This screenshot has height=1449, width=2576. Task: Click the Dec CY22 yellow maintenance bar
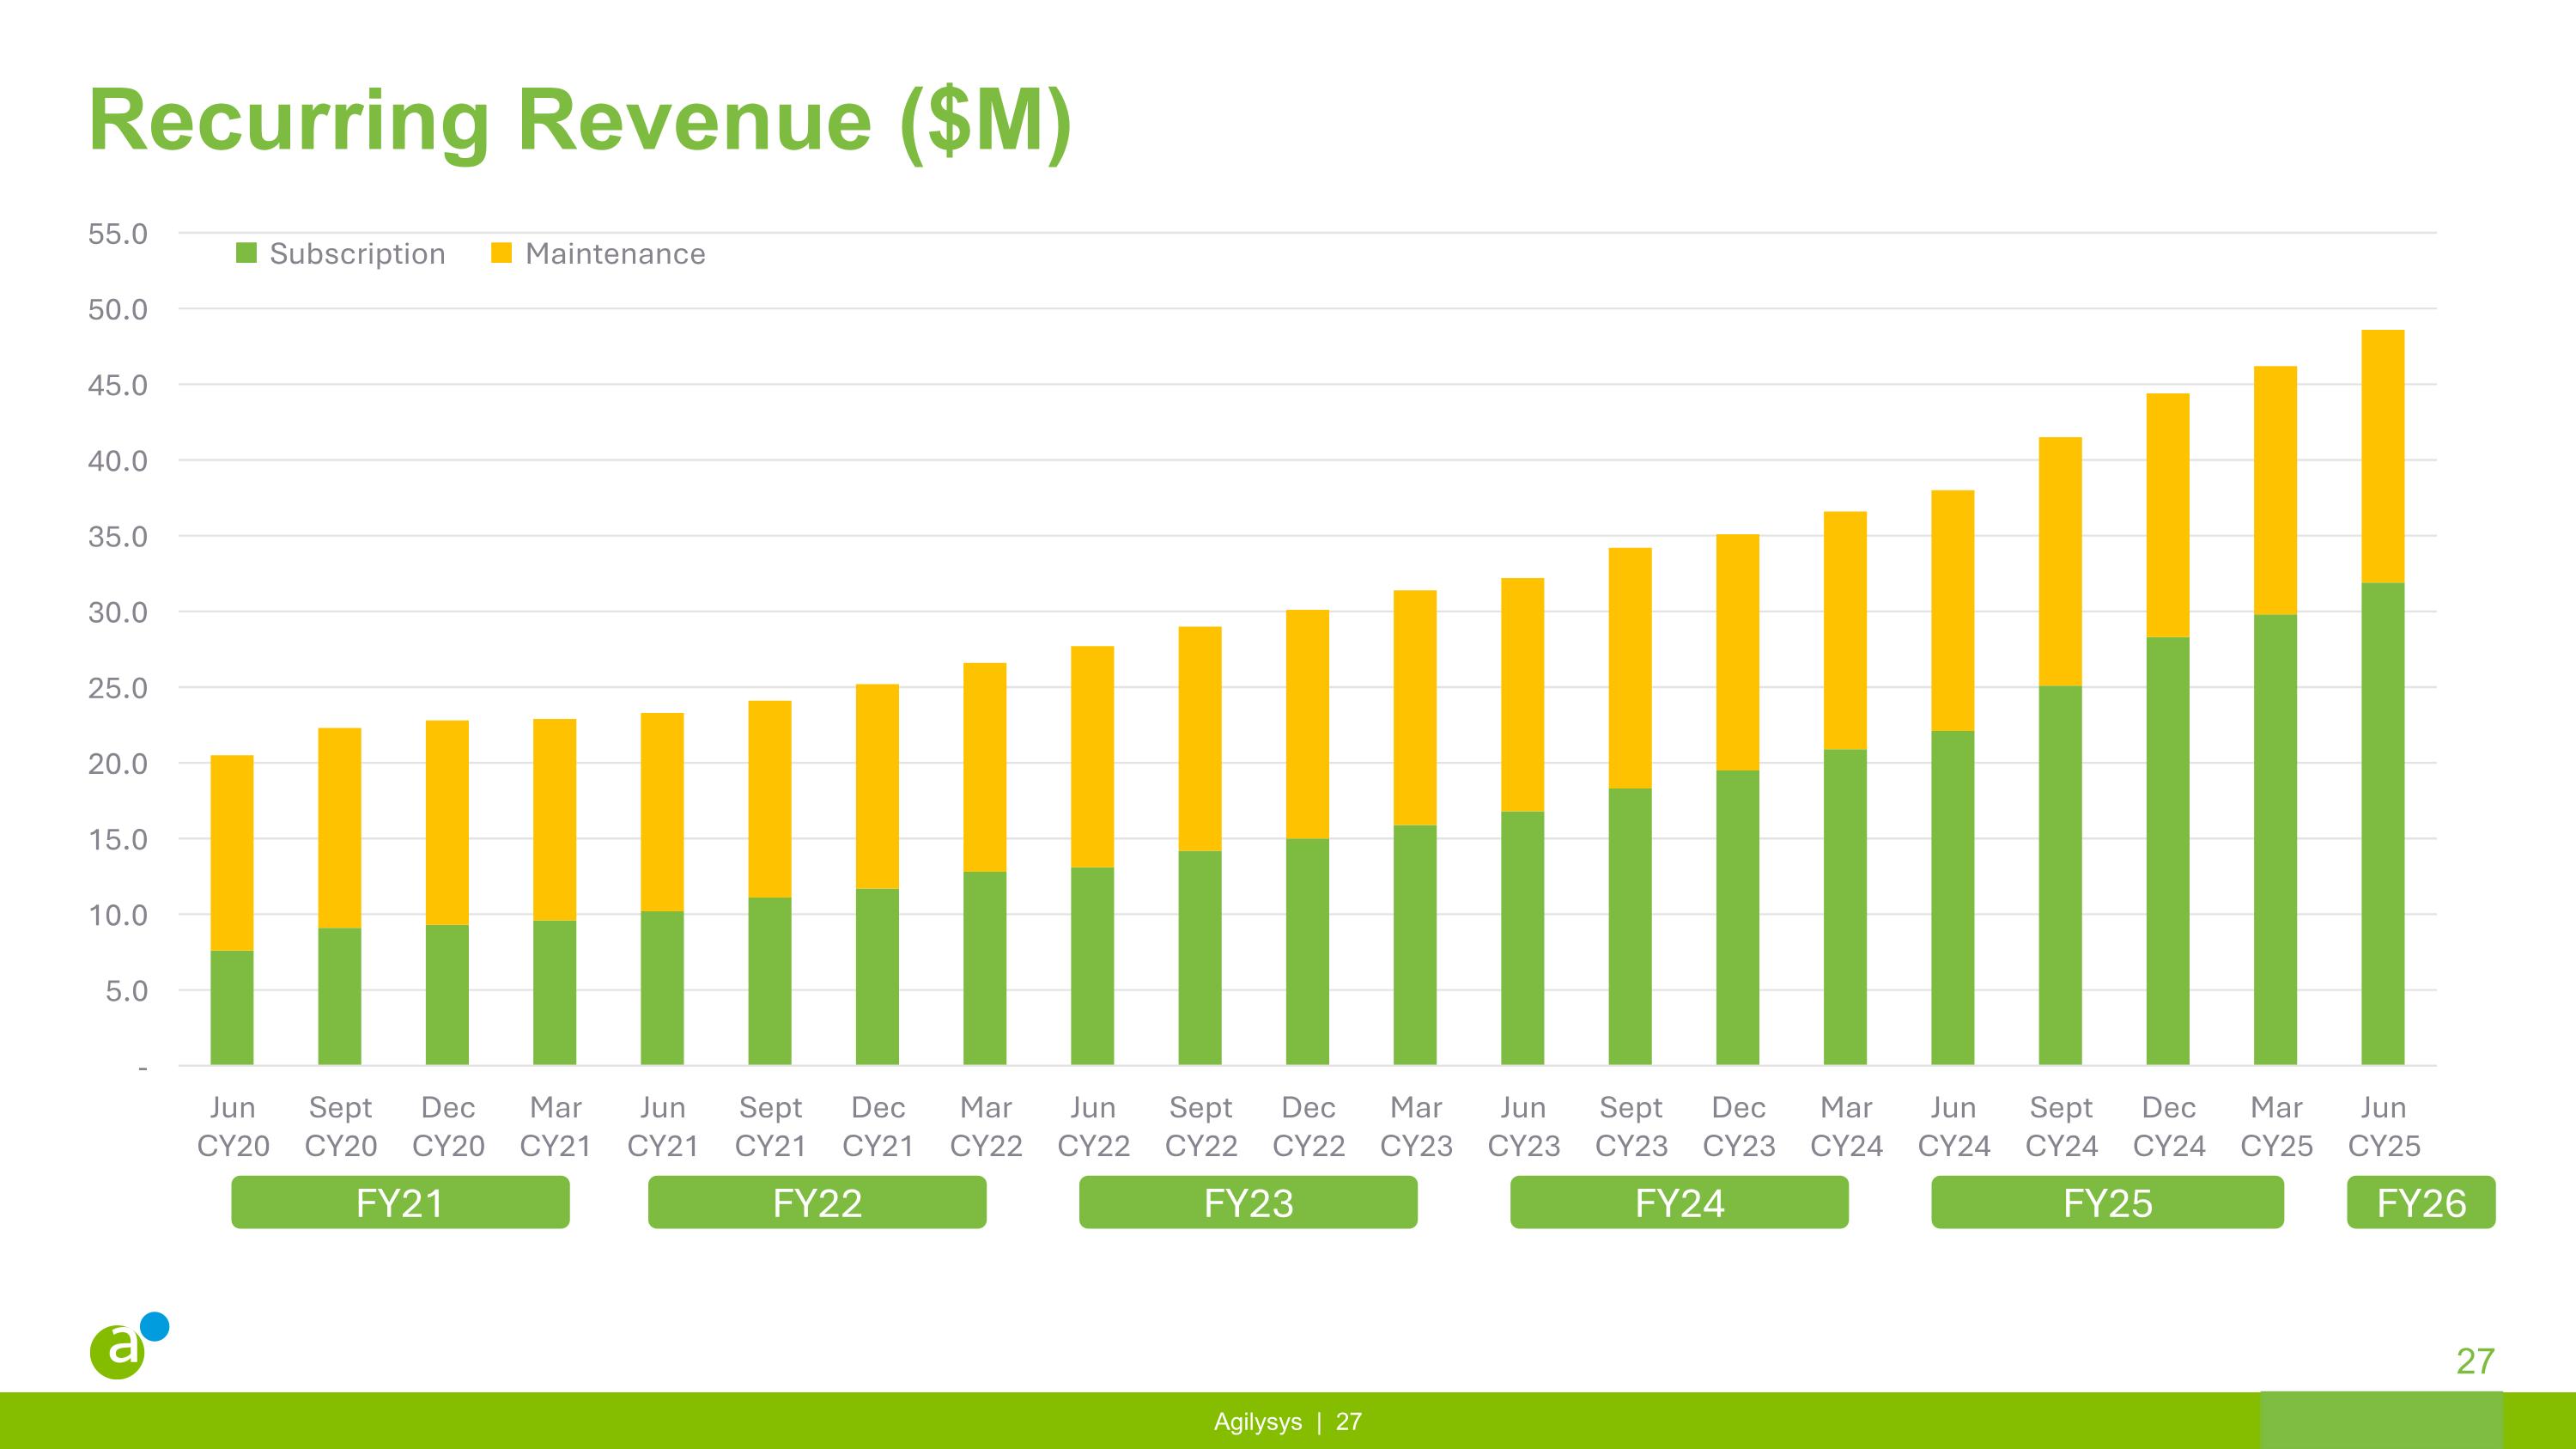[x=1307, y=724]
